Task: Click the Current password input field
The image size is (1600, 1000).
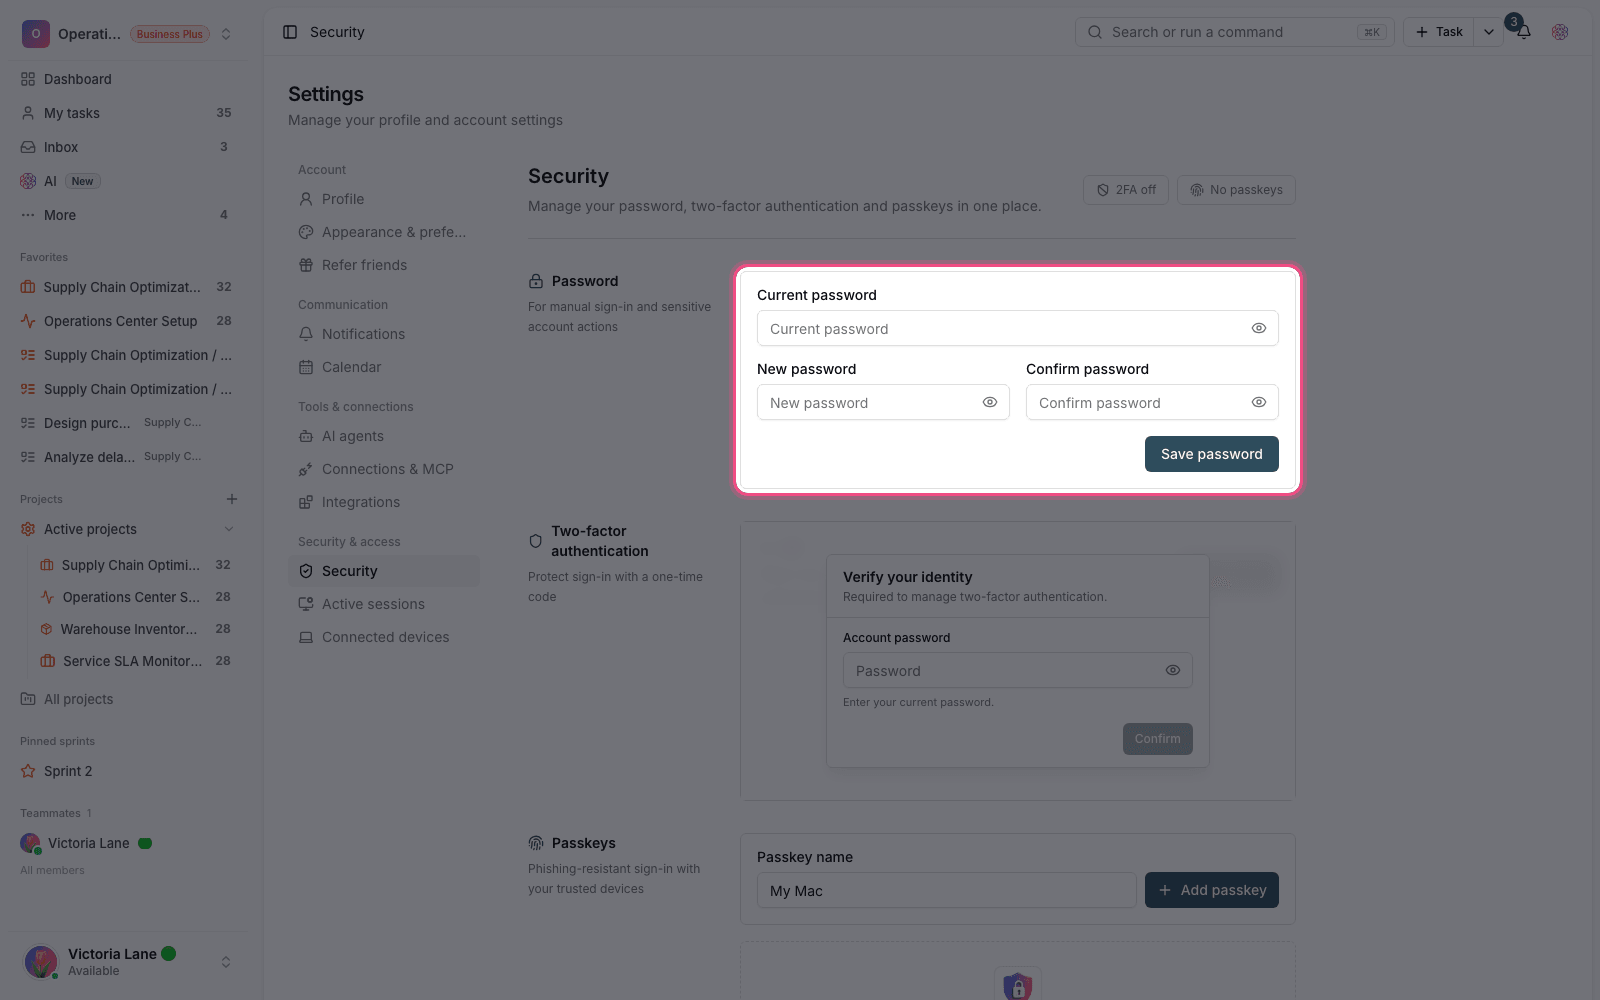Action: [x=1017, y=328]
